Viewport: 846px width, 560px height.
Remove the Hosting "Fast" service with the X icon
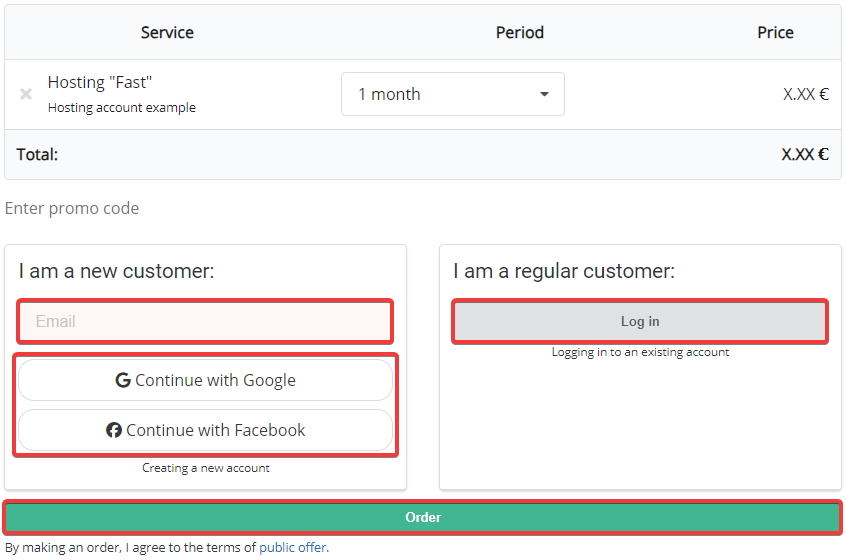26,94
